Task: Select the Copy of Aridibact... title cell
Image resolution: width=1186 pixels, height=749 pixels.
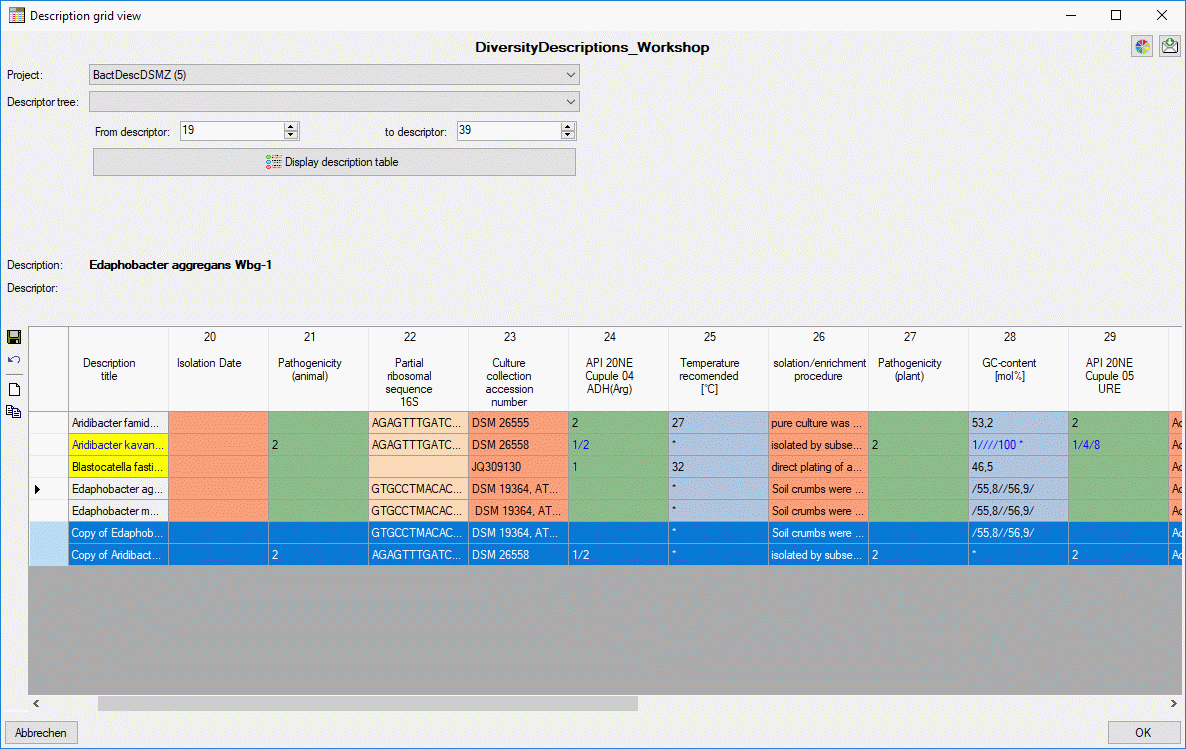Action: (118, 555)
